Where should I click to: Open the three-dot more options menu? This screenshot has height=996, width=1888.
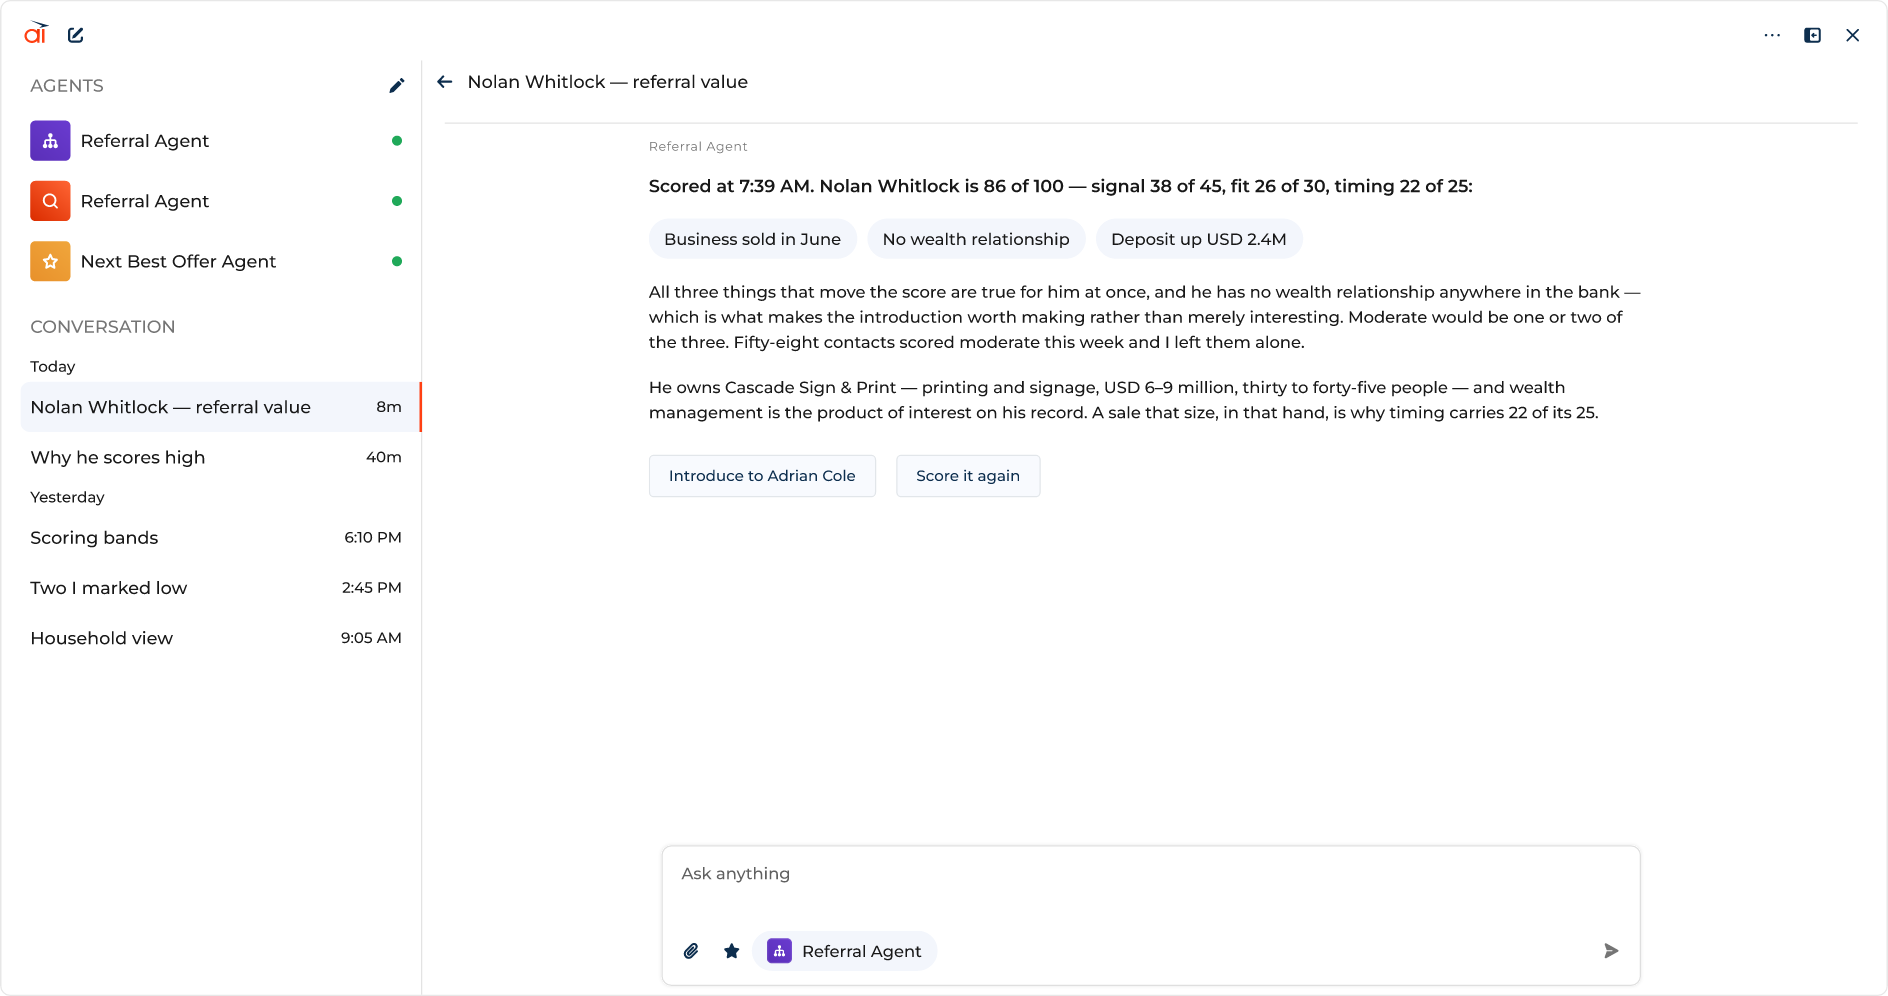coord(1772,35)
